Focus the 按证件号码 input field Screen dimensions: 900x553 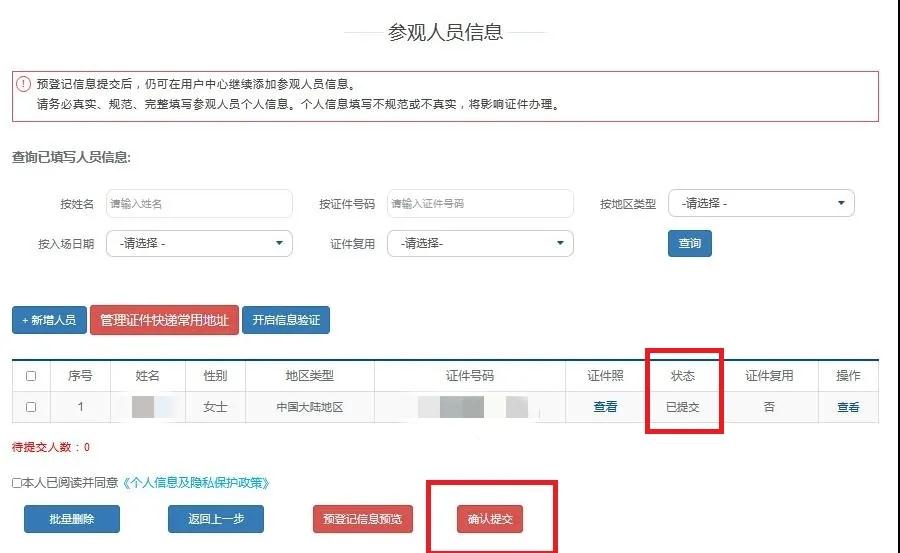(x=480, y=203)
